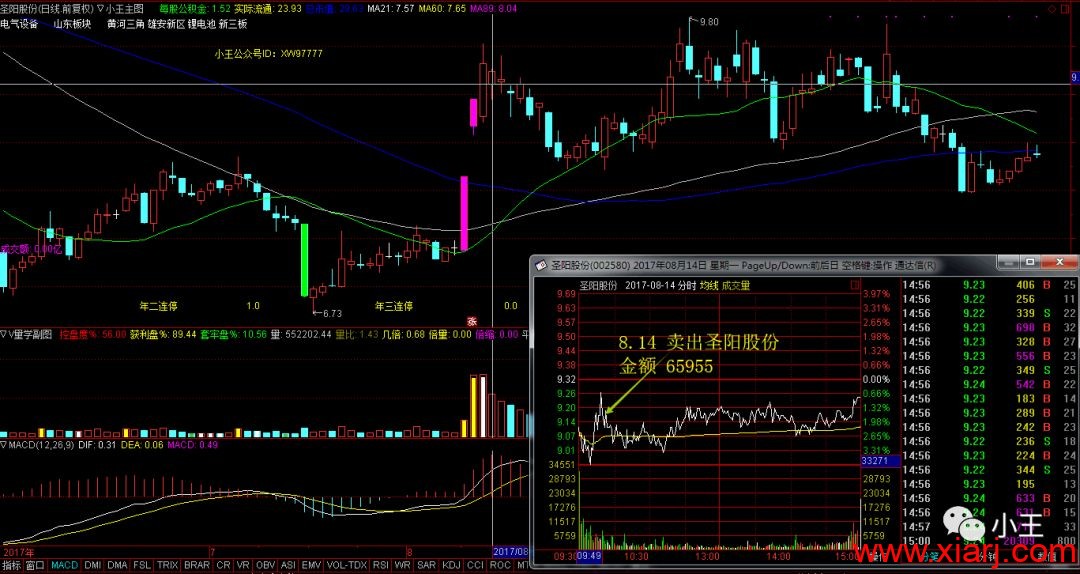Click the 锂电池 concept label
Image resolution: width=1080 pixels, height=574 pixels.
coord(202,23)
